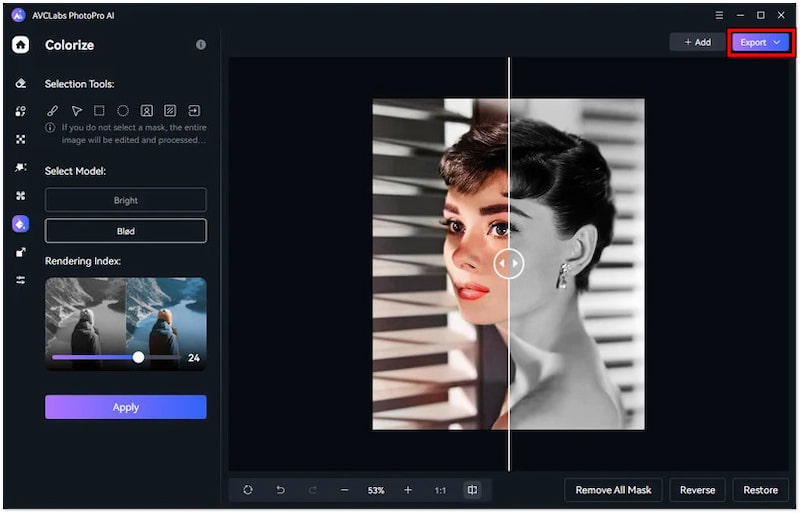The height and width of the screenshot is (513, 800).
Task: Go to the Home screen icon
Action: pos(19,45)
